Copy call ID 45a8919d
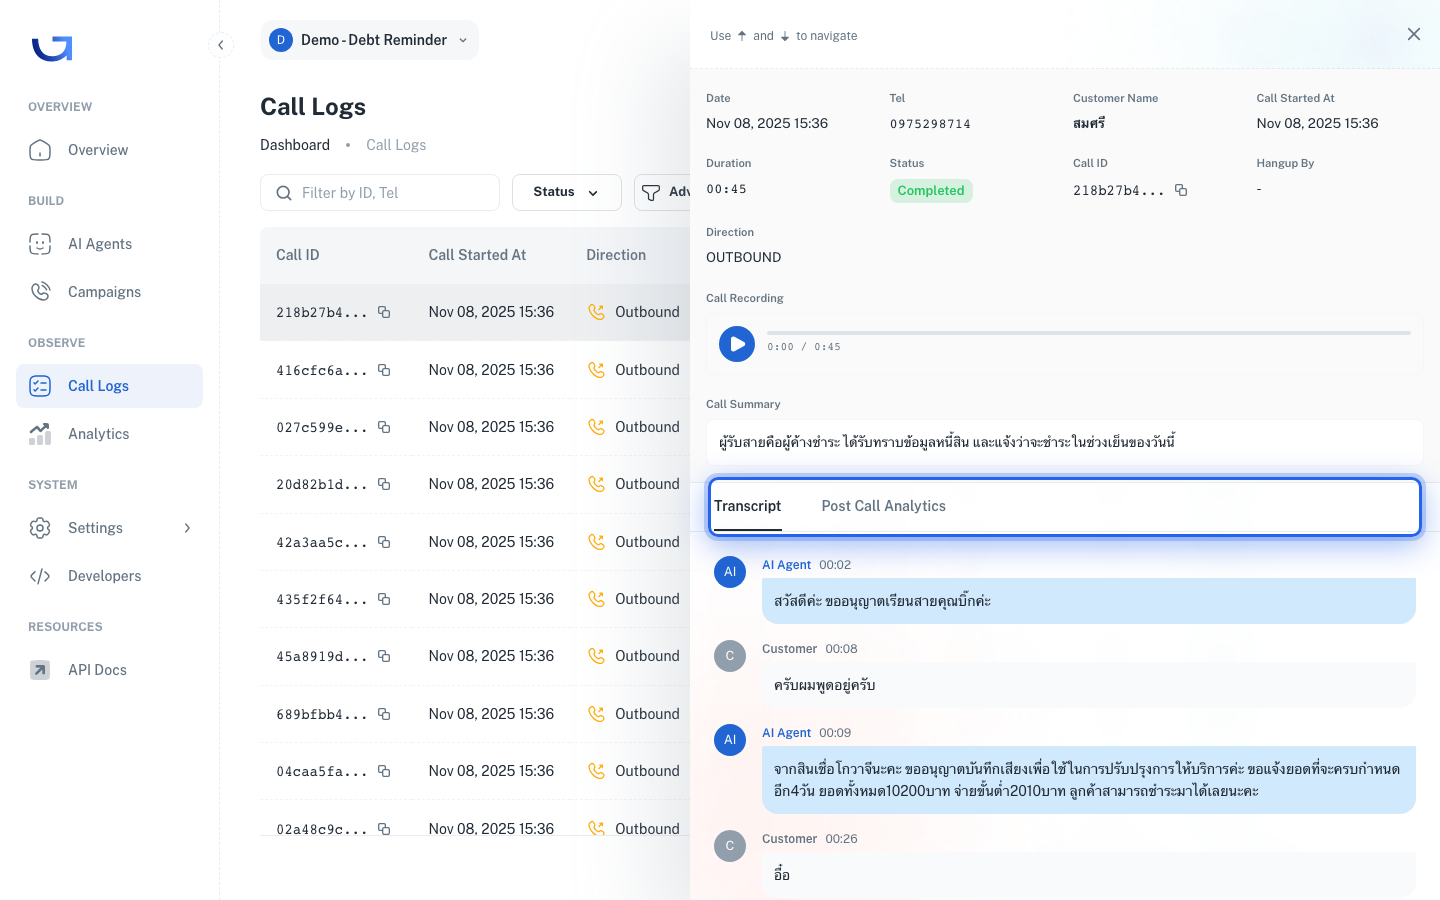The width and height of the screenshot is (1440, 900). tap(384, 656)
